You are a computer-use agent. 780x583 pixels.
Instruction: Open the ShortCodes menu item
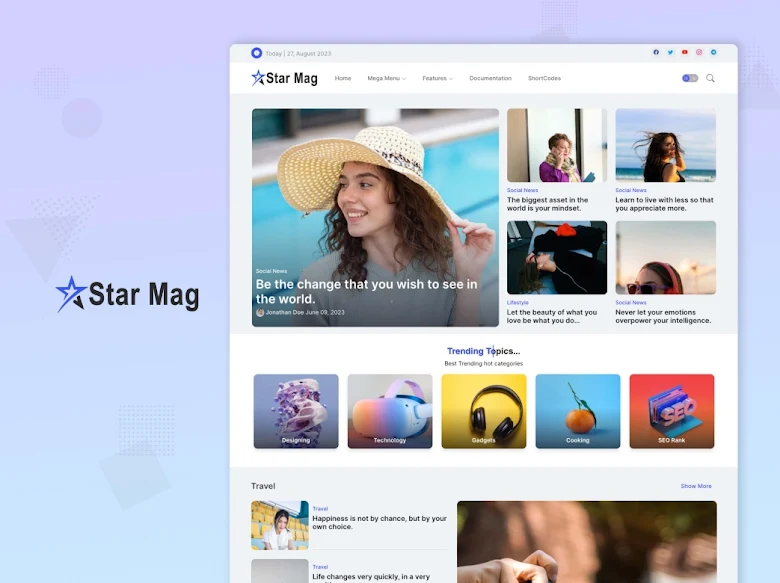tap(544, 78)
